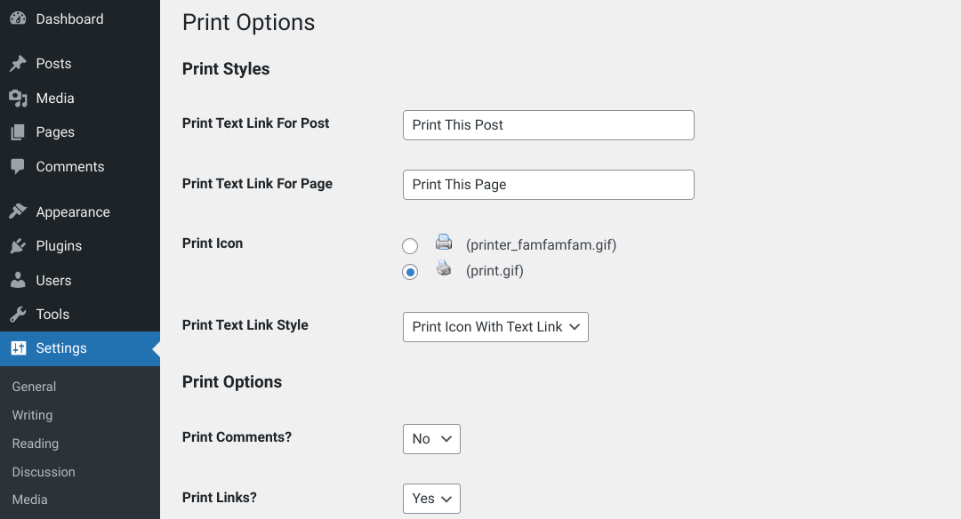The image size is (961, 519).
Task: Click the Users person icon
Action: point(18,281)
